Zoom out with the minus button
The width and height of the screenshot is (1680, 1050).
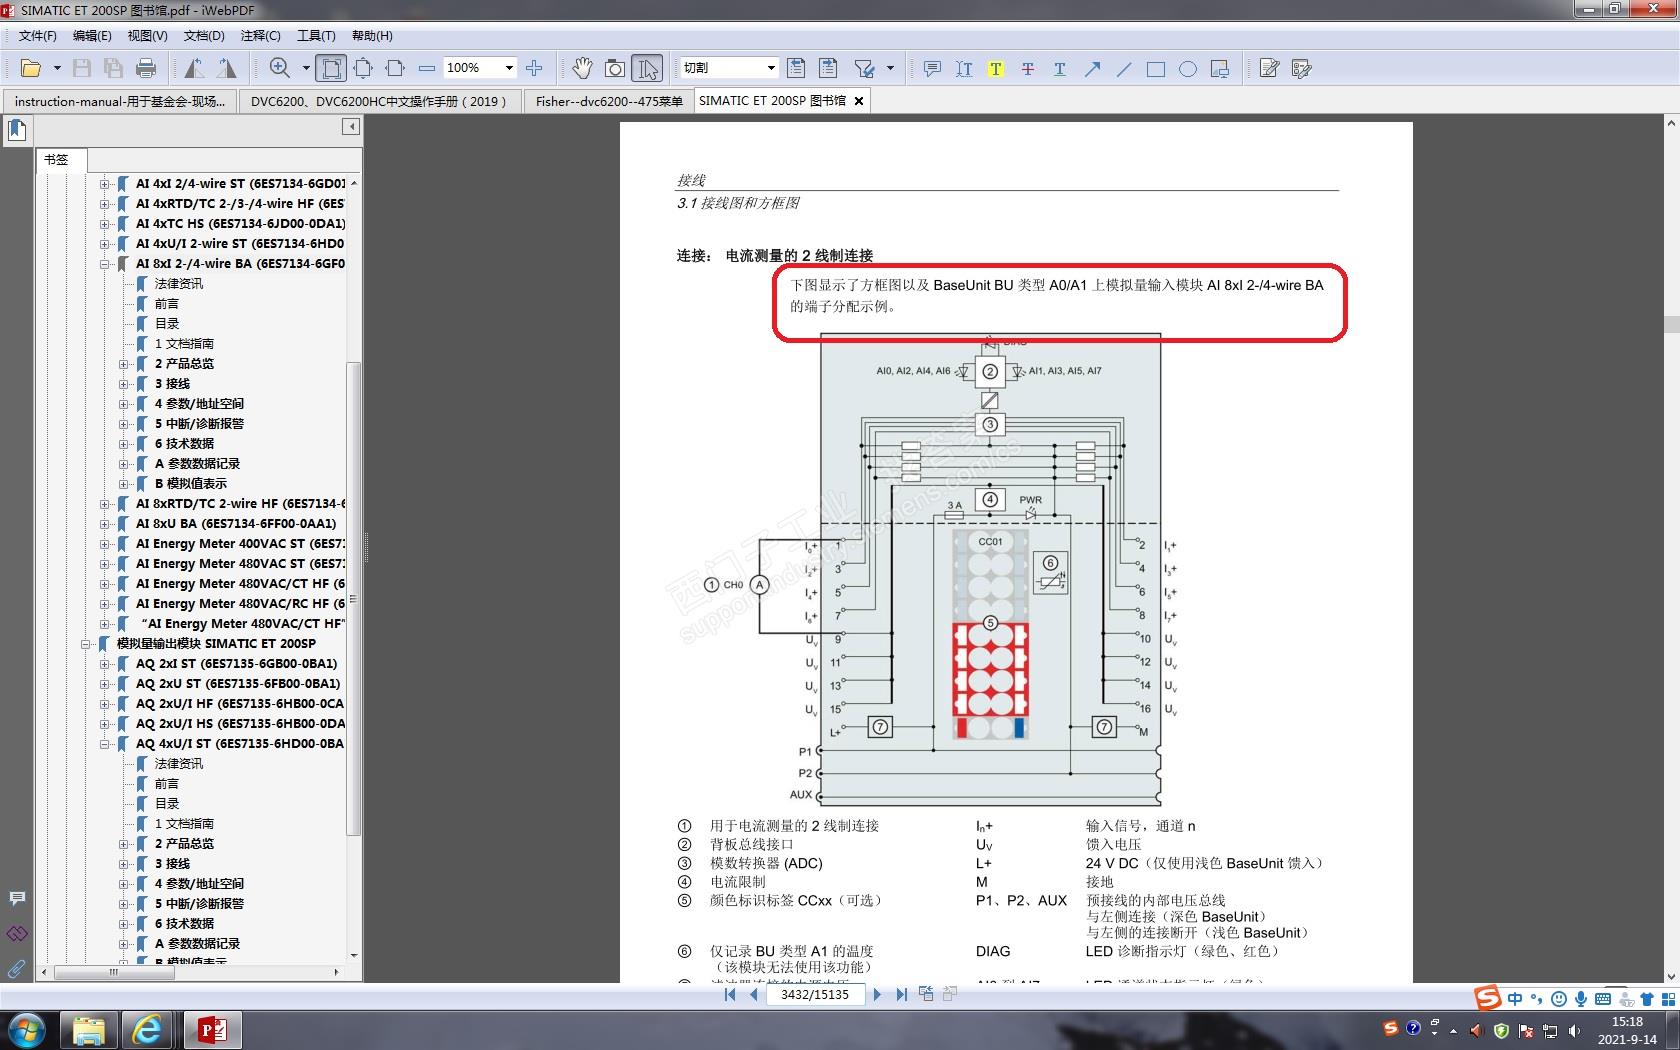click(x=427, y=68)
